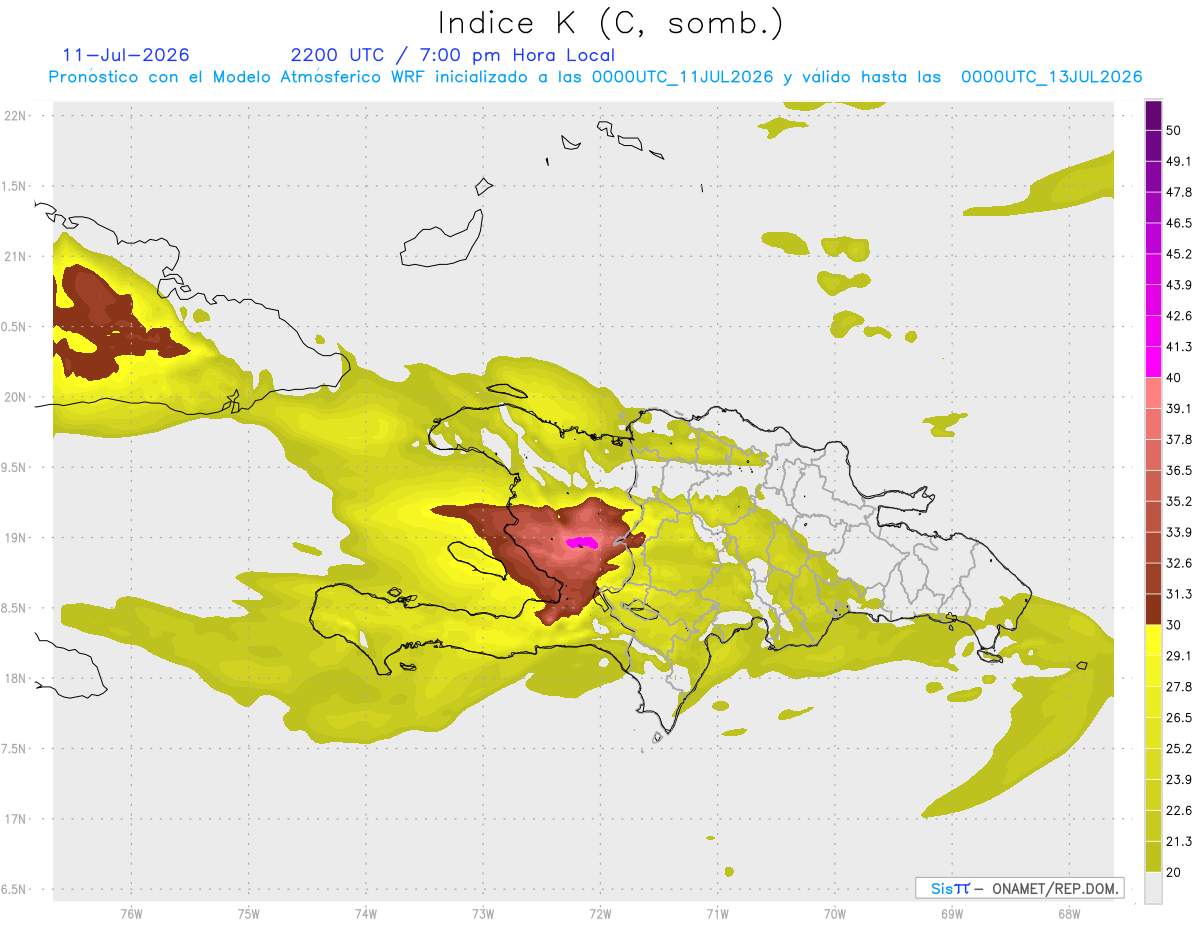Image resolution: width=1200 pixels, height=927 pixels.
Task: Click the color bar label "25.2"
Action: pyautogui.click(x=1179, y=748)
